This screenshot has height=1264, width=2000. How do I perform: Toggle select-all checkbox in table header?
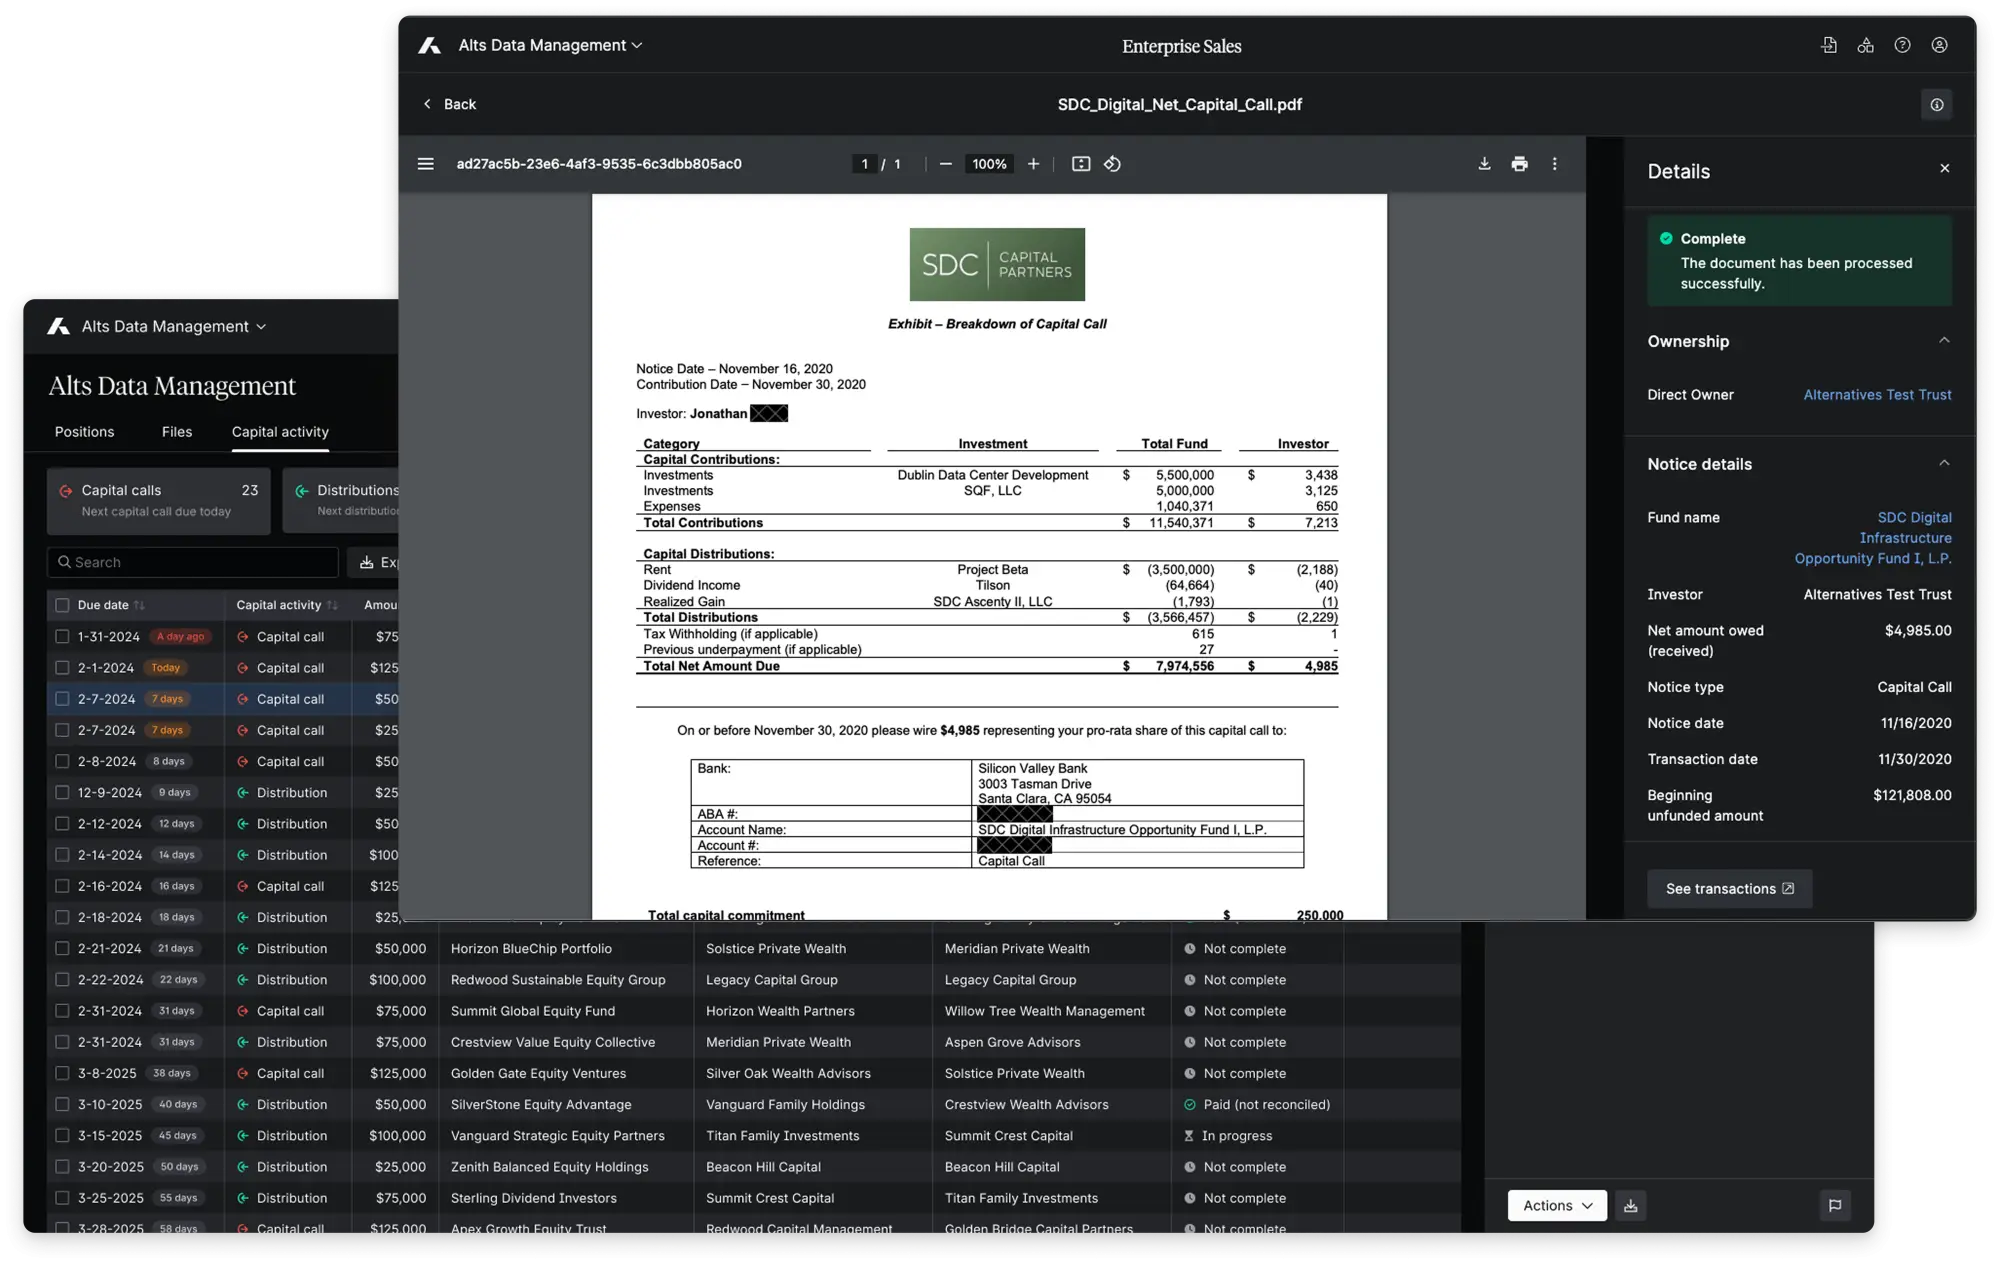coord(62,605)
